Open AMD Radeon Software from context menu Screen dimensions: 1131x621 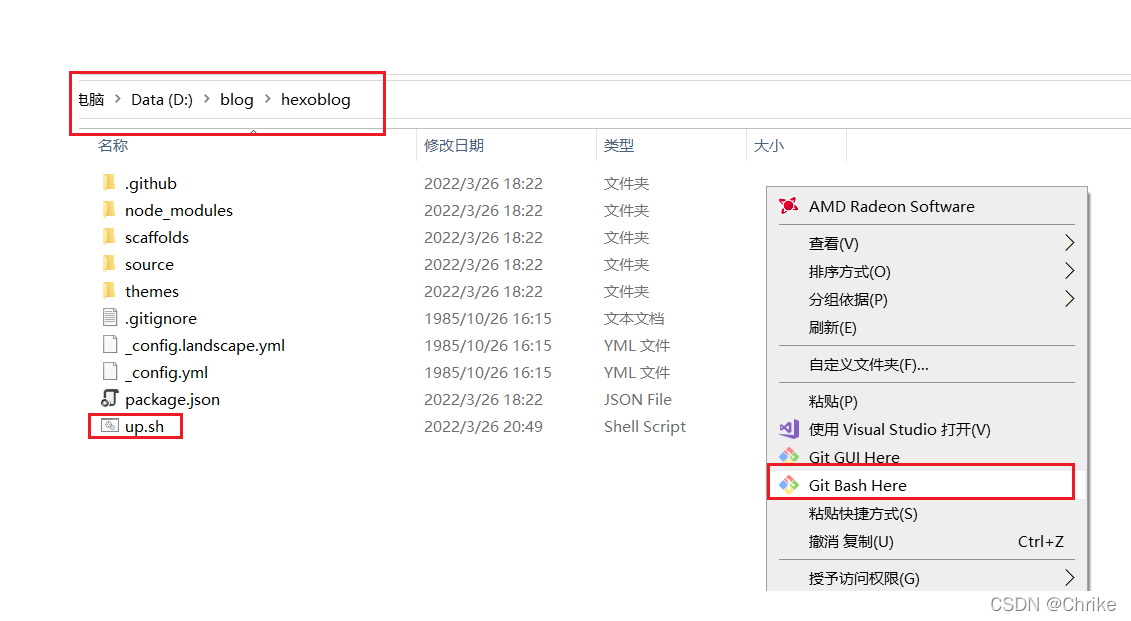tap(926, 206)
